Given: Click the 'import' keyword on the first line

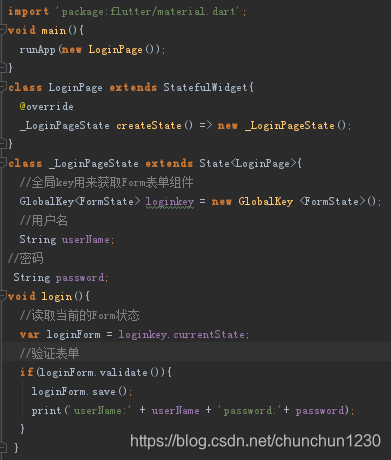Looking at the screenshot, I should [28, 12].
